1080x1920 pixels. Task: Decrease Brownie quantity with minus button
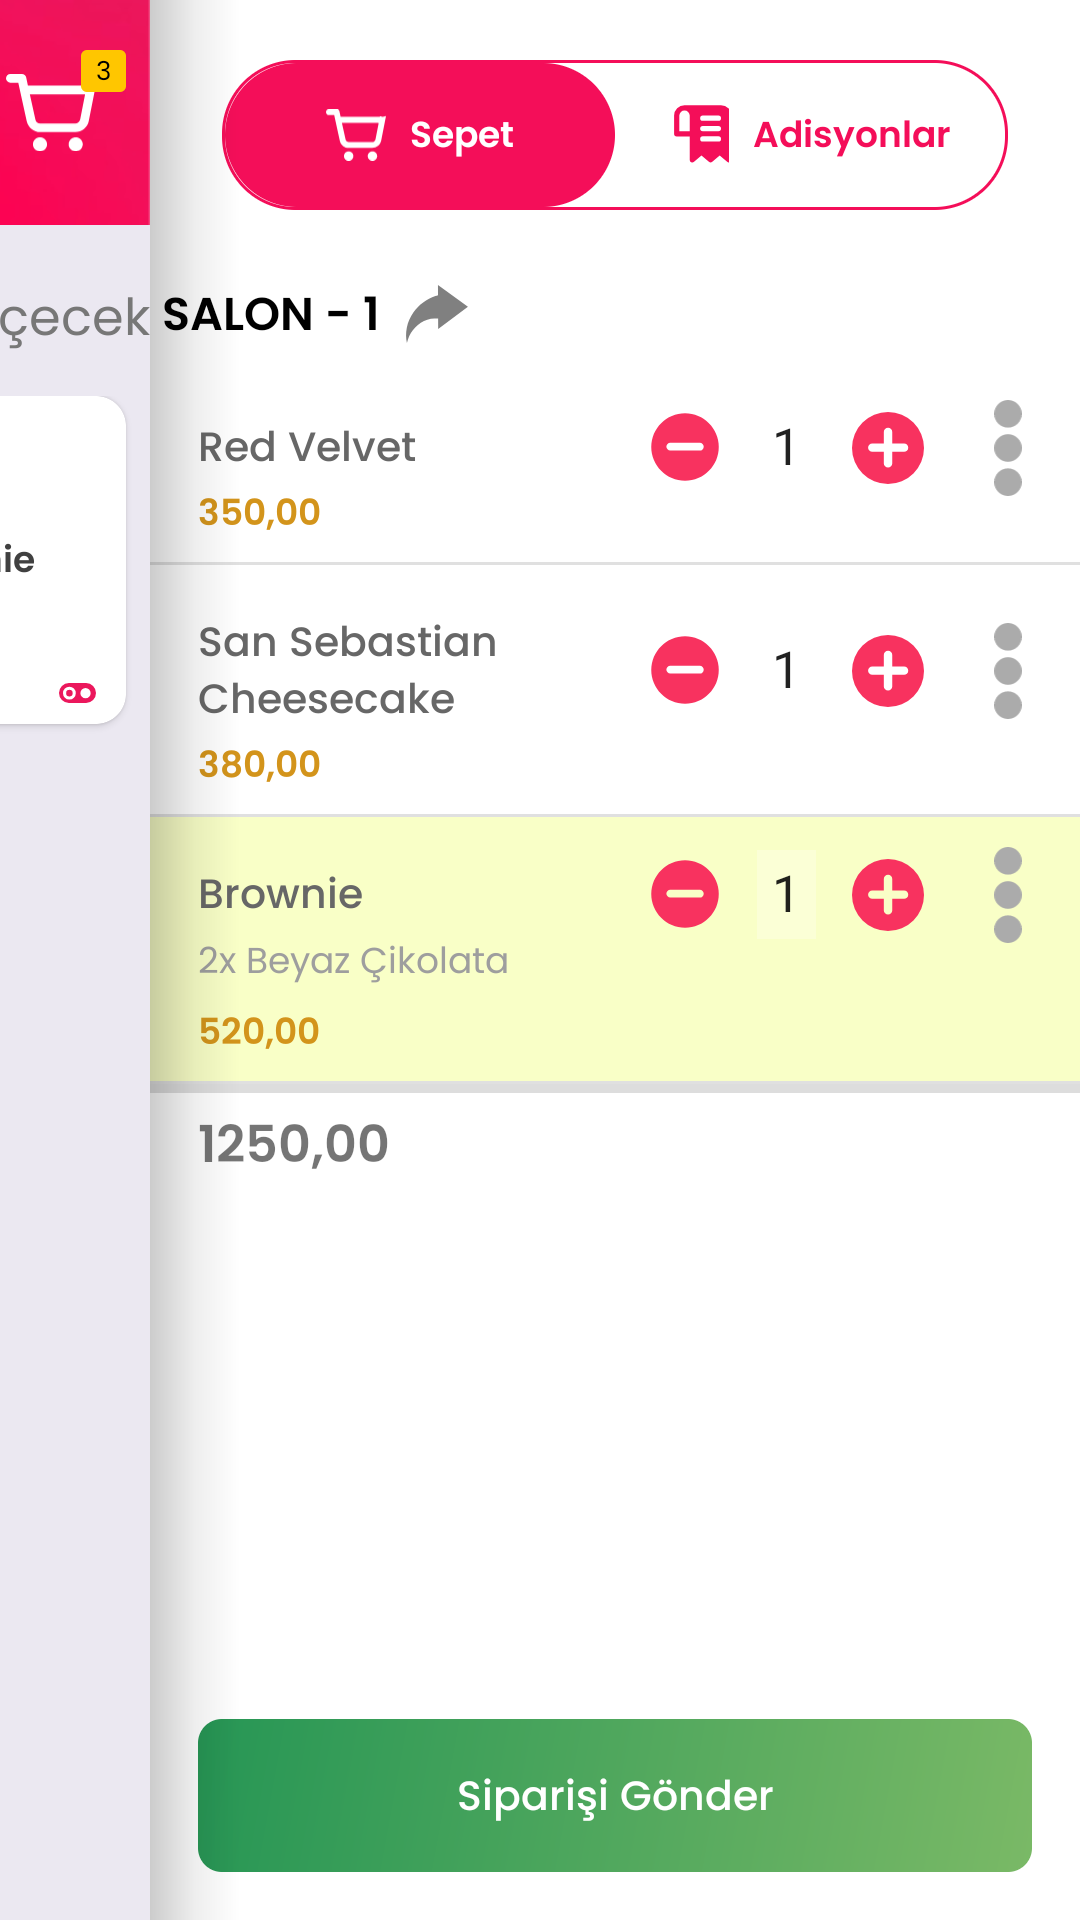[685, 894]
